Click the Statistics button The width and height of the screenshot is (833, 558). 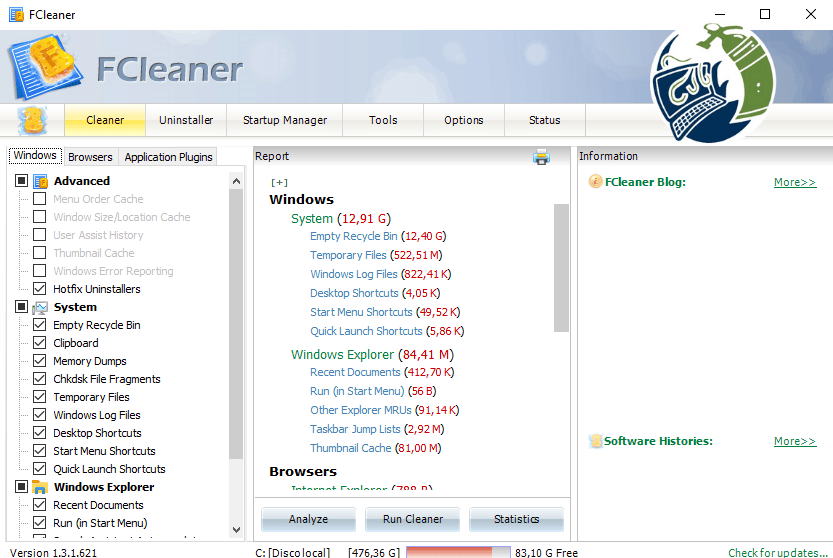[516, 519]
